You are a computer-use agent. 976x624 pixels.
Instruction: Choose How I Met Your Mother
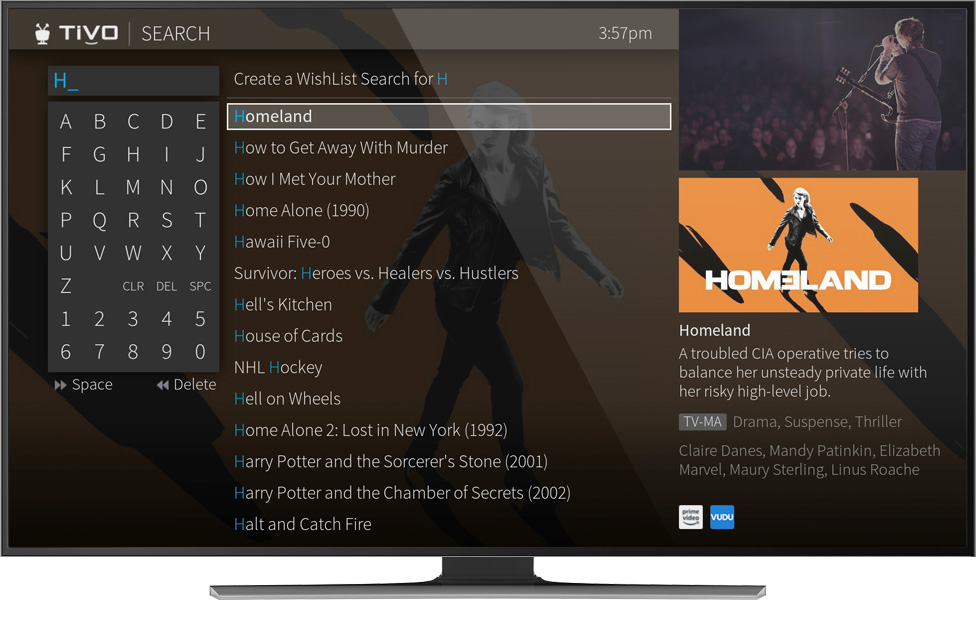[314, 179]
